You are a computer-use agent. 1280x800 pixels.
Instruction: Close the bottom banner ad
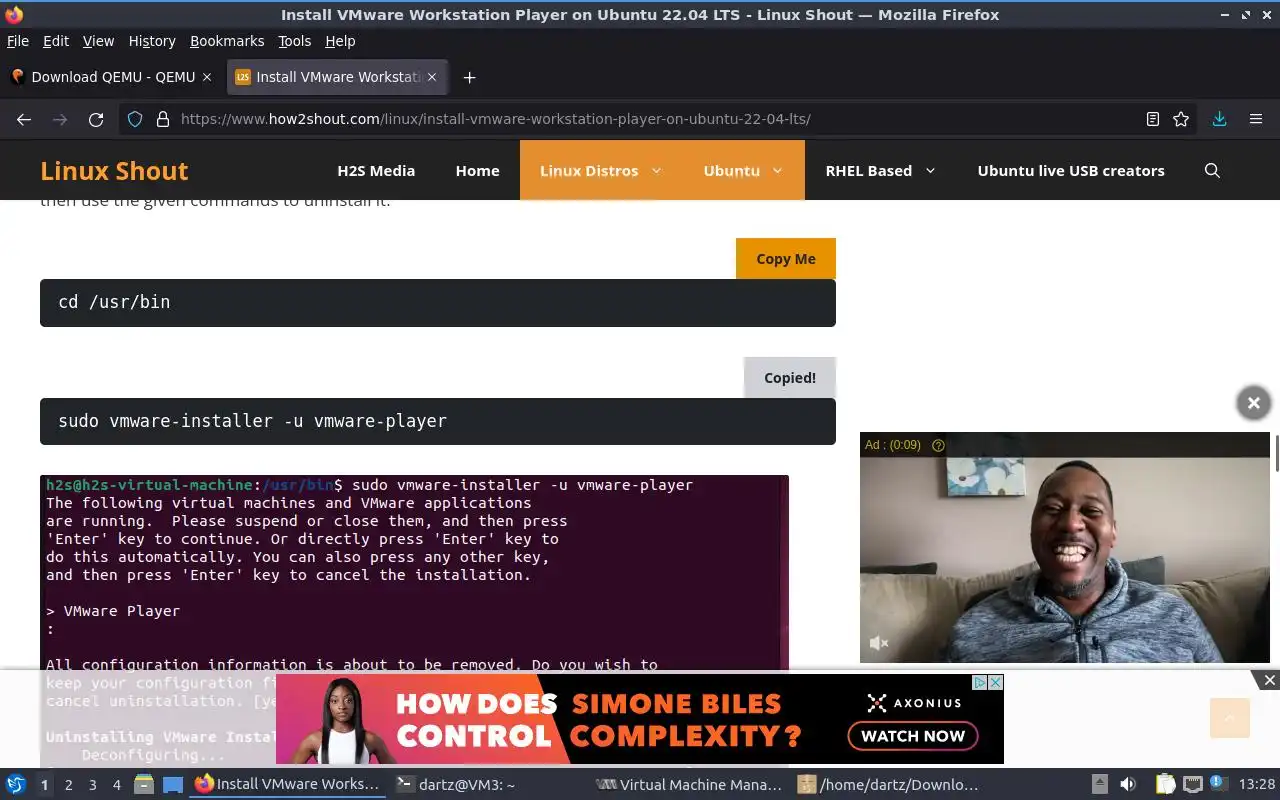(x=1269, y=680)
